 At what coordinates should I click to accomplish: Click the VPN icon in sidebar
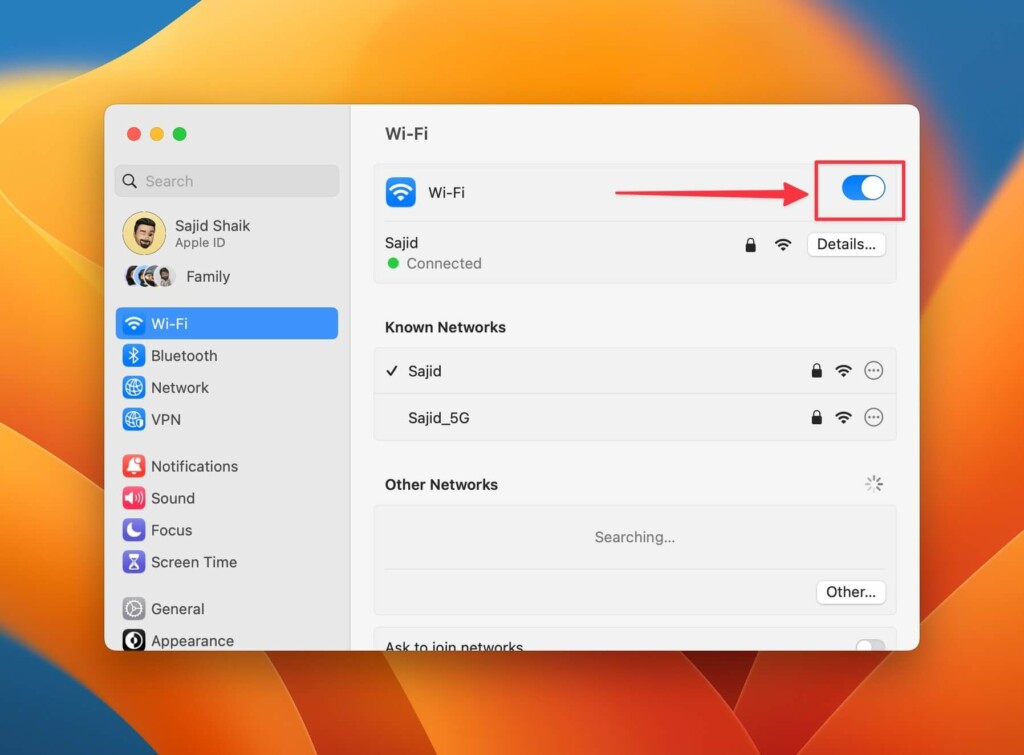pyautogui.click(x=134, y=420)
